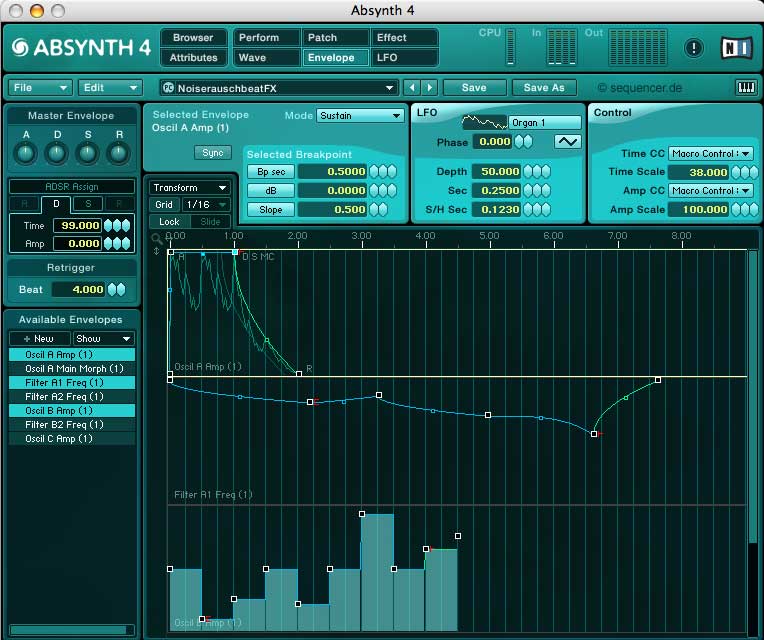Click the ADSR Amp value stepper

[117, 243]
